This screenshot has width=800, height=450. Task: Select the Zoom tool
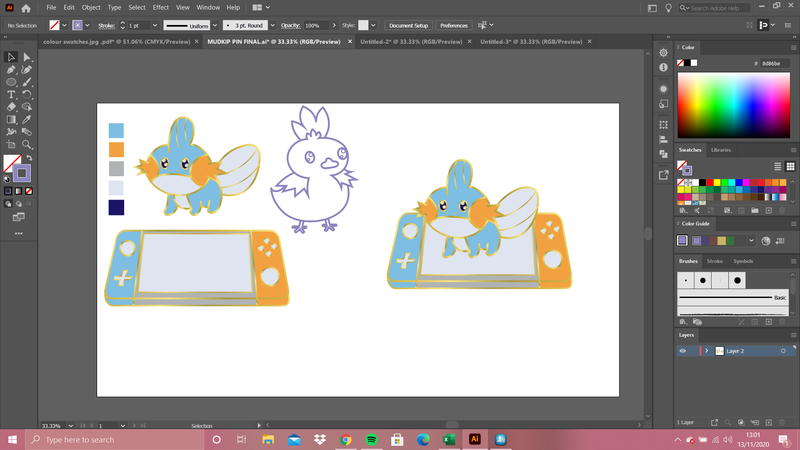27,144
